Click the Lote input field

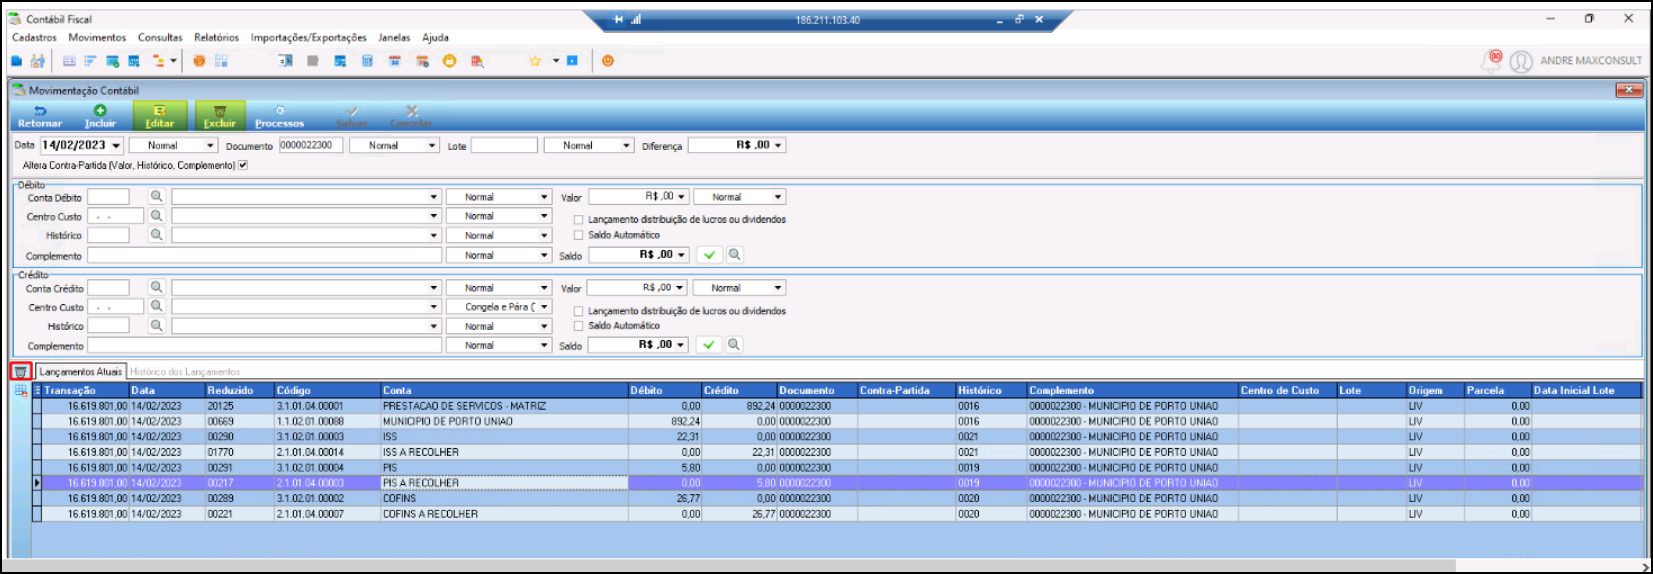click(504, 146)
